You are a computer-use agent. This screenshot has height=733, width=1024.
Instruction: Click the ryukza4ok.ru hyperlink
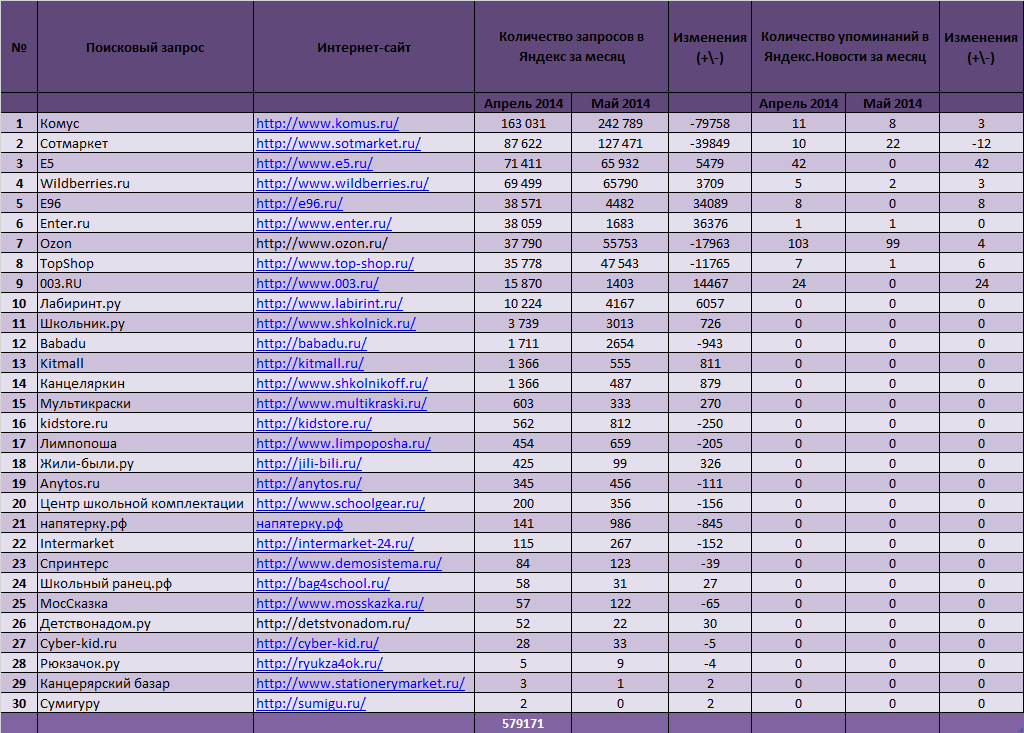[x=319, y=664]
